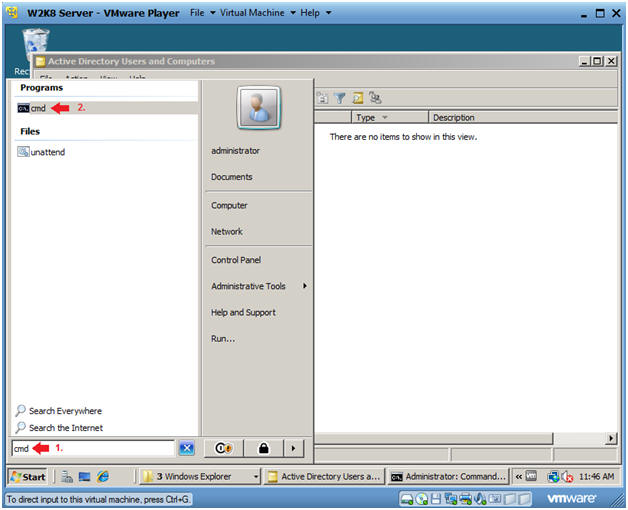The image size is (628, 510).
Task: Open Administrative Tools entry
Action: [x=248, y=286]
